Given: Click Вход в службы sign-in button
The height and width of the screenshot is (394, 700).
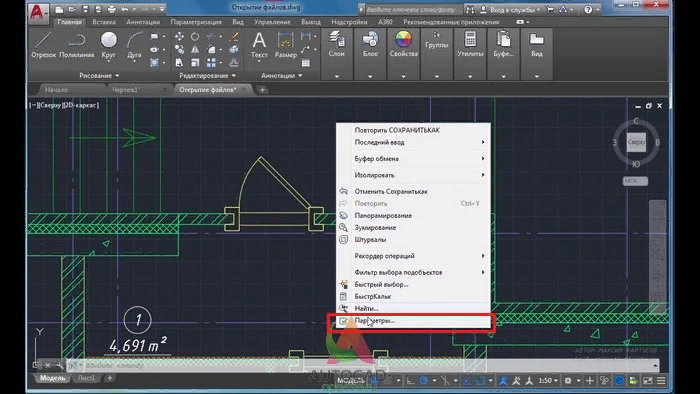Looking at the screenshot, I should coord(510,9).
